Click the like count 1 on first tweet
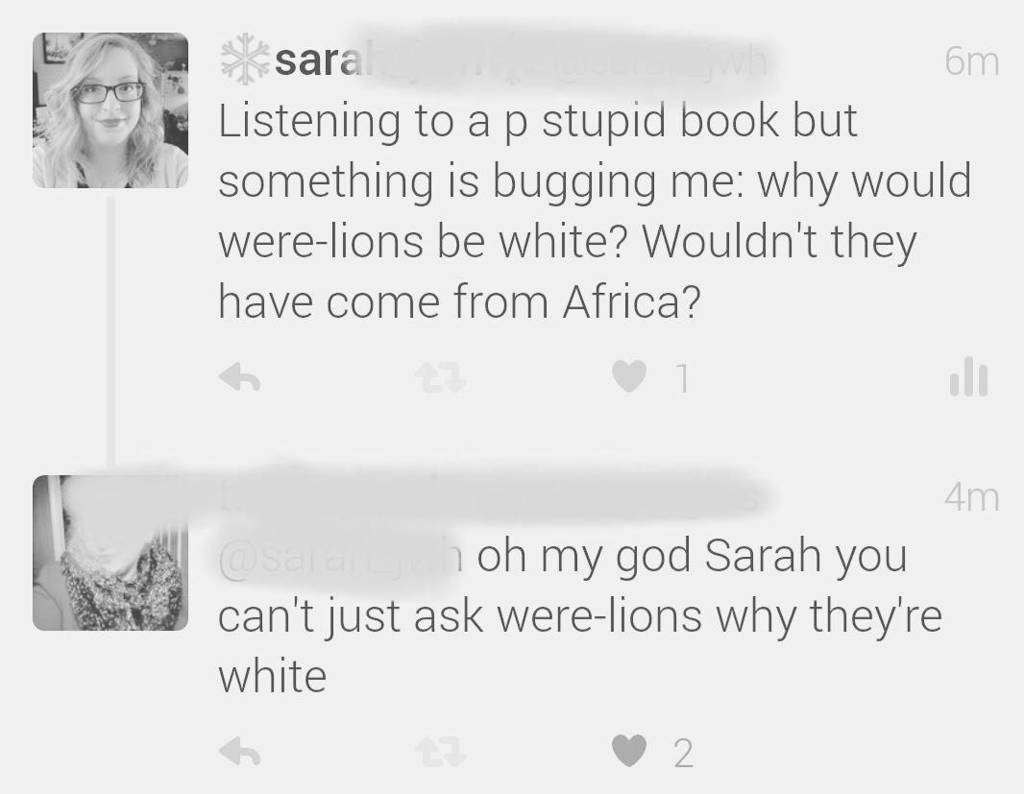This screenshot has width=1024, height=794. [682, 378]
